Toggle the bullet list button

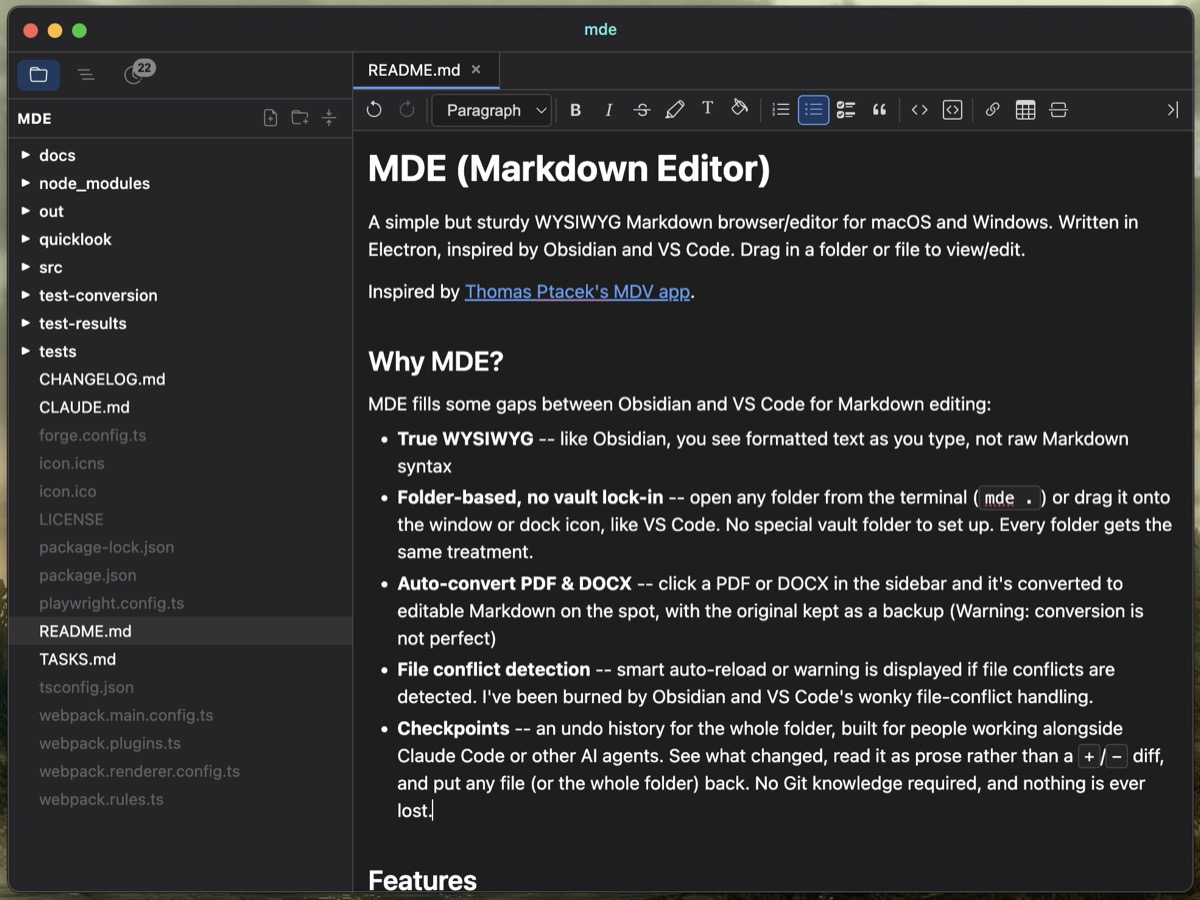(814, 110)
